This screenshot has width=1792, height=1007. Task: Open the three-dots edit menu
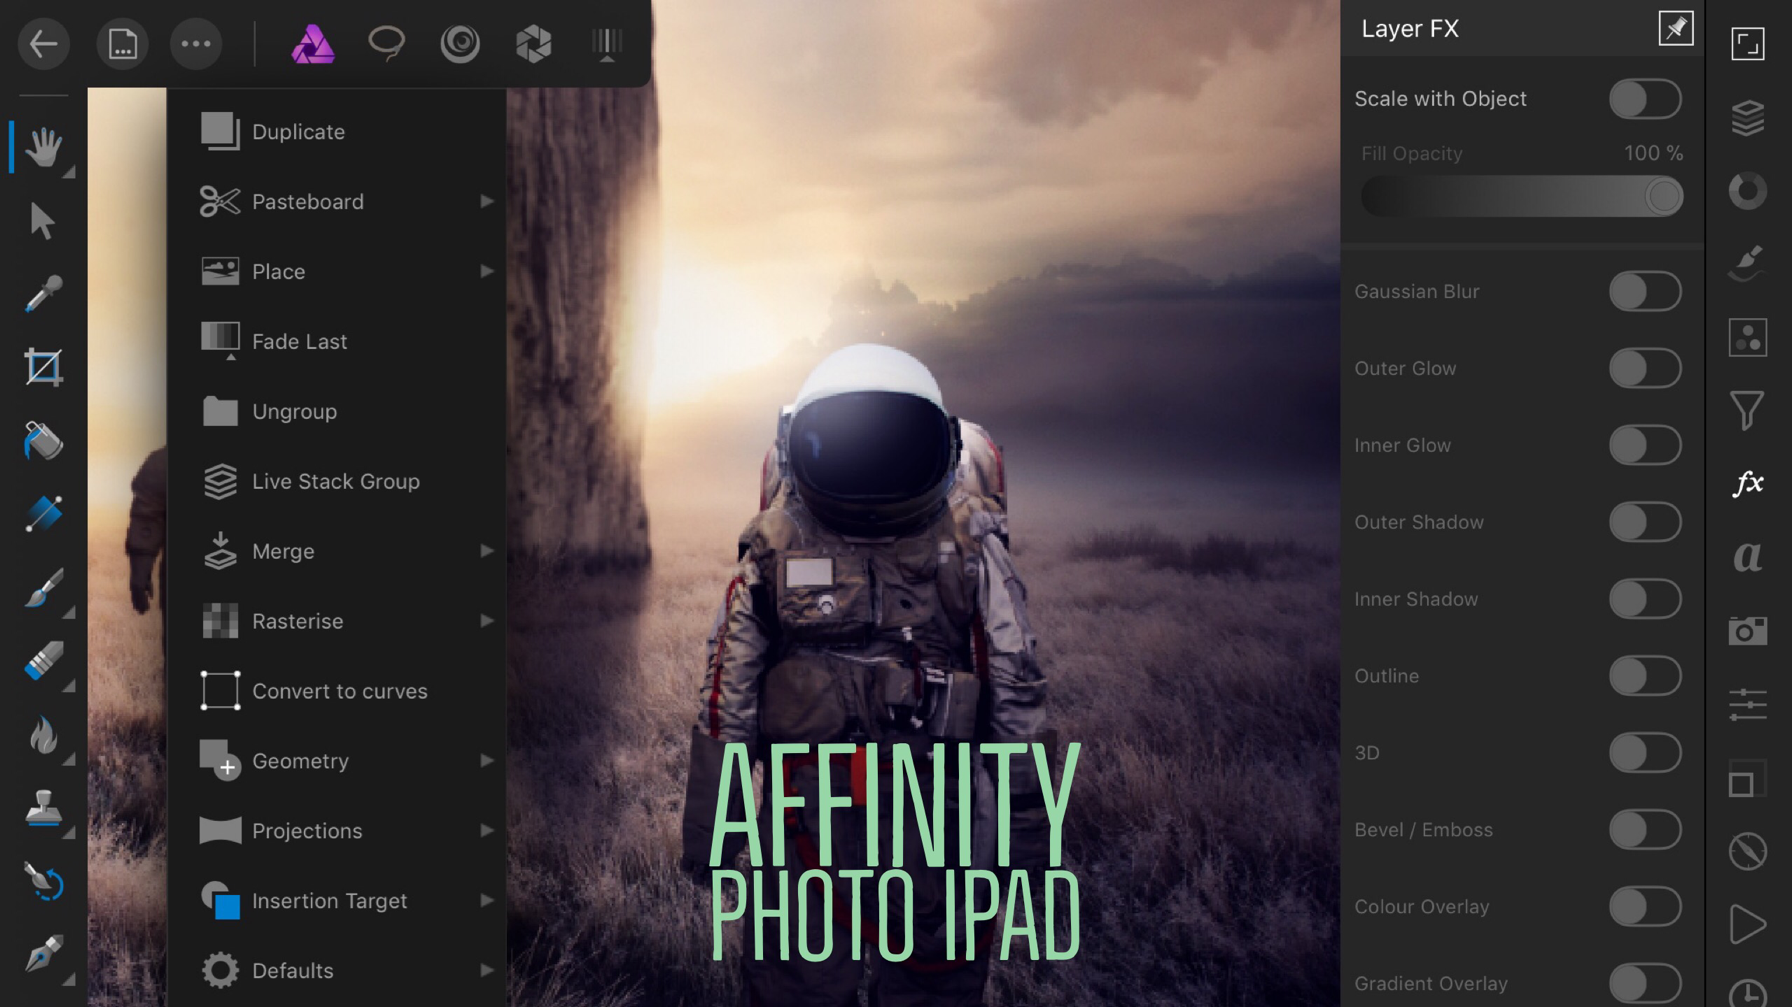(x=196, y=44)
